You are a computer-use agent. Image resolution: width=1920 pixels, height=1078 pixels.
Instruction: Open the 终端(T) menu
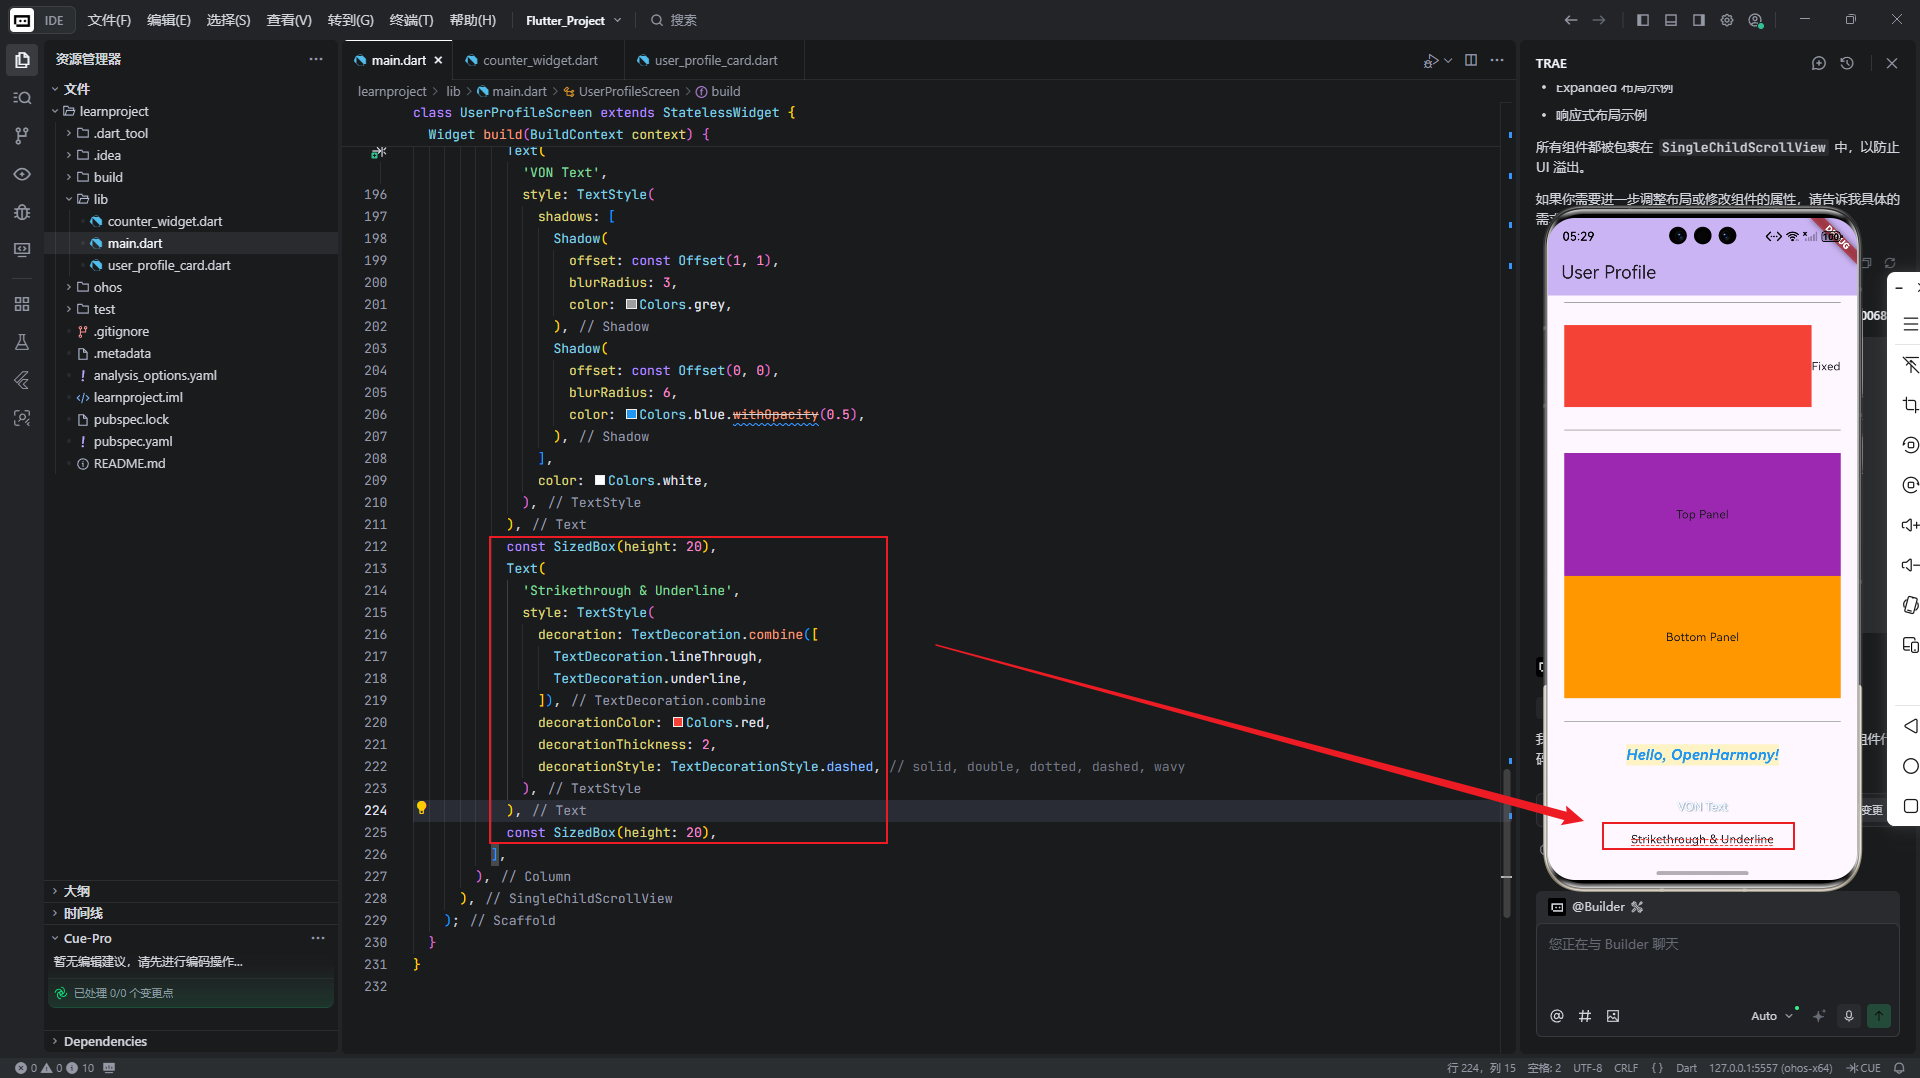pos(411,20)
